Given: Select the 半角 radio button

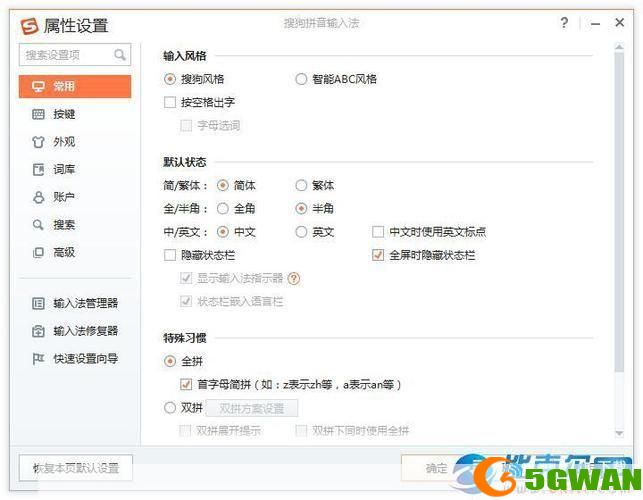Looking at the screenshot, I should click(x=301, y=209).
